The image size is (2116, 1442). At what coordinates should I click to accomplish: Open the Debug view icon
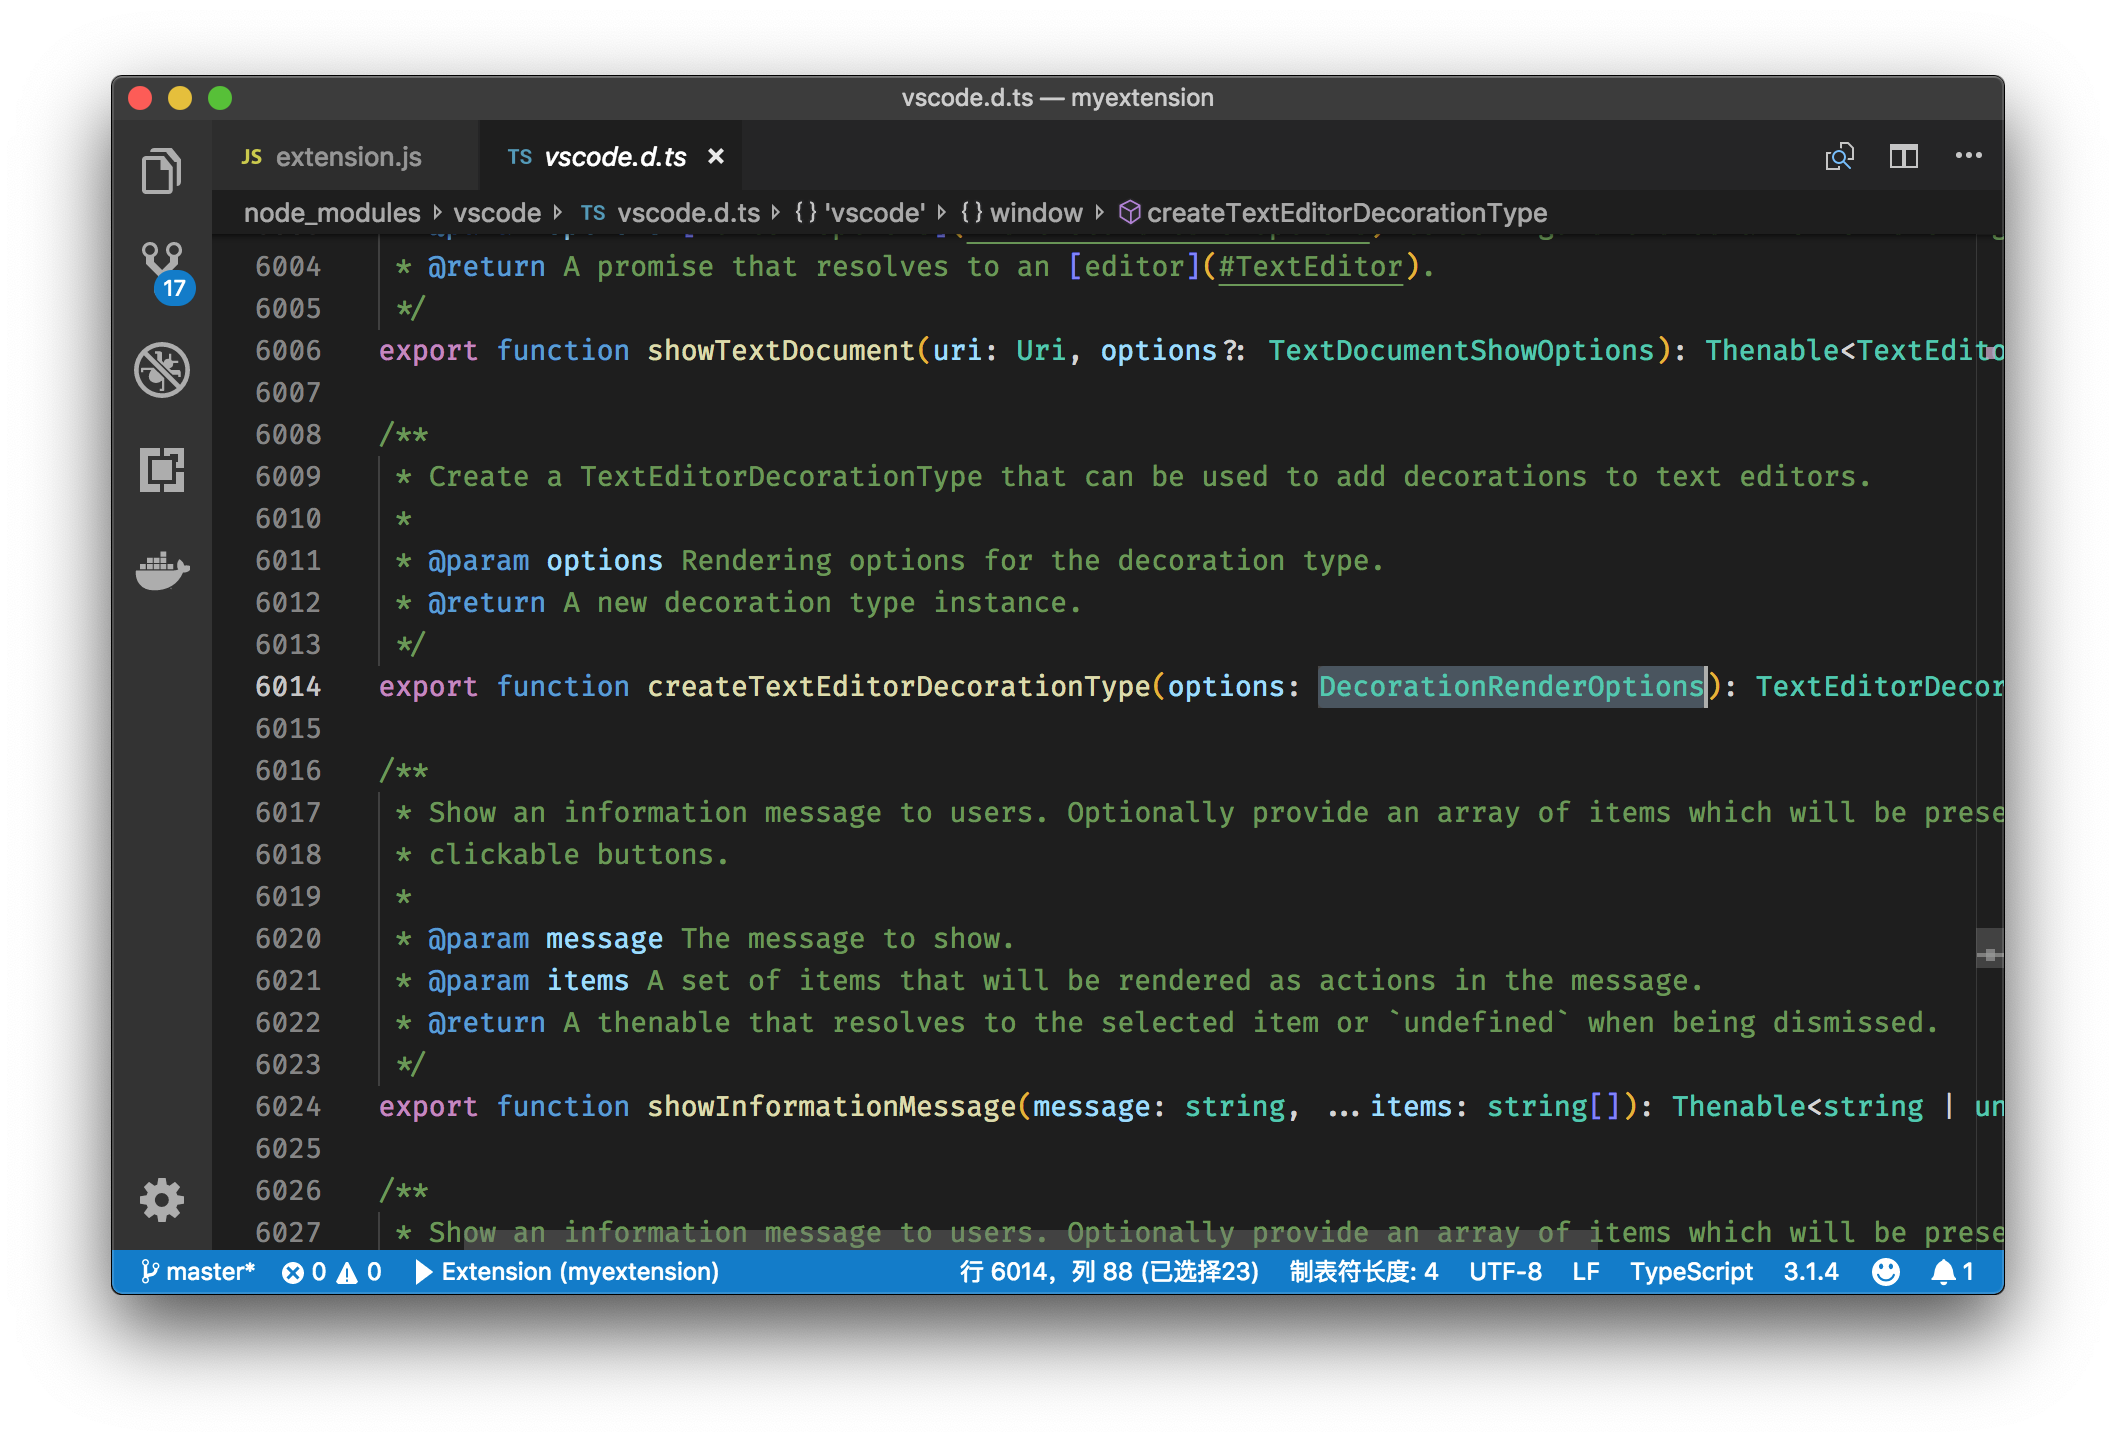(x=162, y=370)
